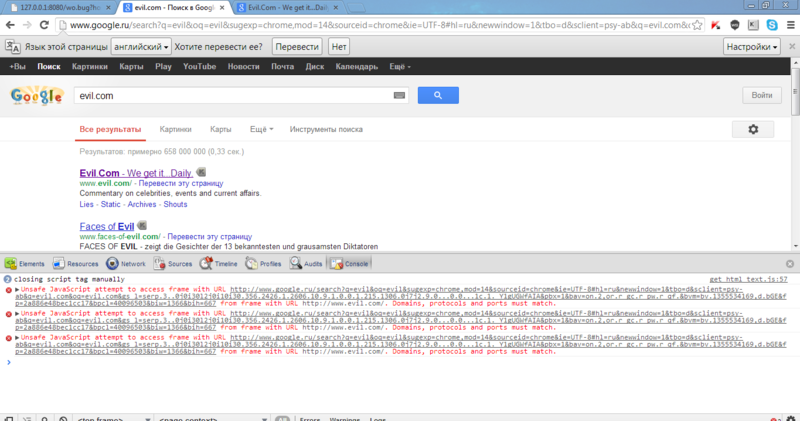Select the DevTools Console panel
Image resolution: width=800 pixels, height=421 pixels.
tap(349, 263)
